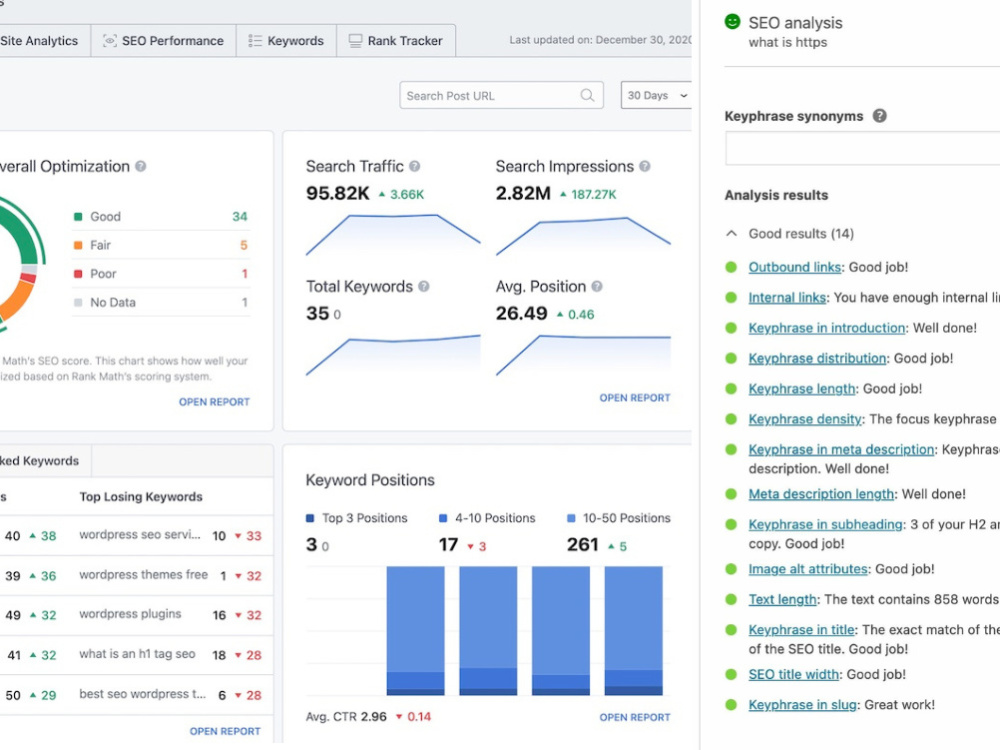The height and width of the screenshot is (750, 1000).
Task: Click help icon next to Search Impressions
Action: coord(645,166)
